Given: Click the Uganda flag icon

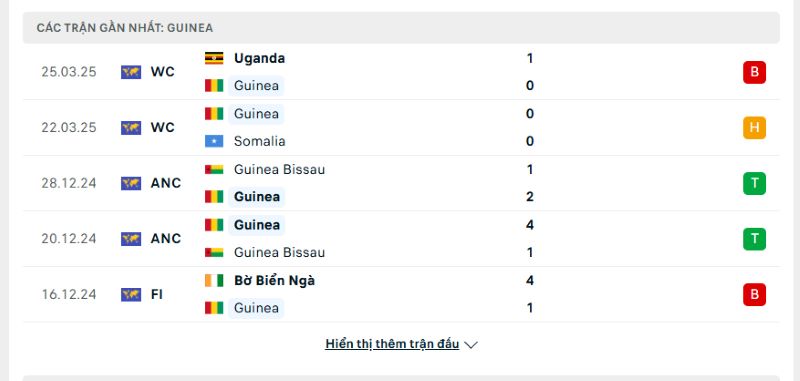Looking at the screenshot, I should [214, 58].
